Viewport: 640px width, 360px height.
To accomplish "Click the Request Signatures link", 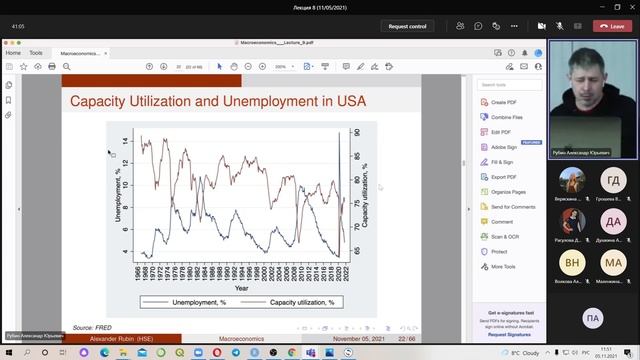I will click(x=509, y=335).
